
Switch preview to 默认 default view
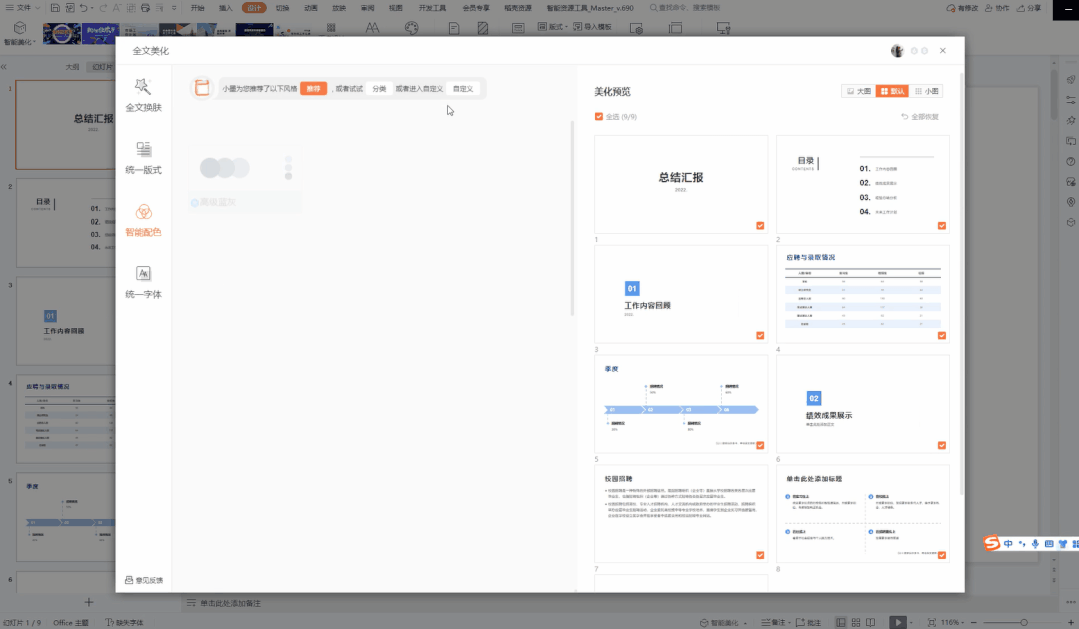[x=892, y=91]
